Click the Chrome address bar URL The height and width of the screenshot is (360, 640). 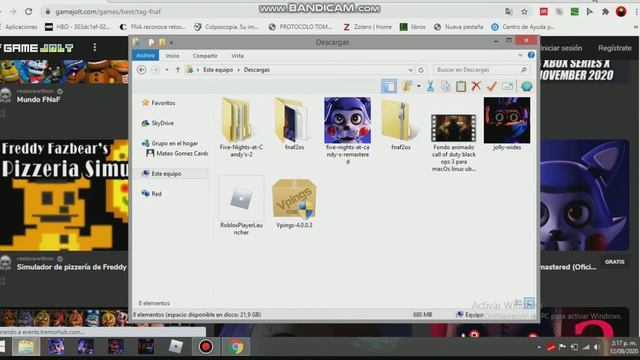click(x=108, y=12)
